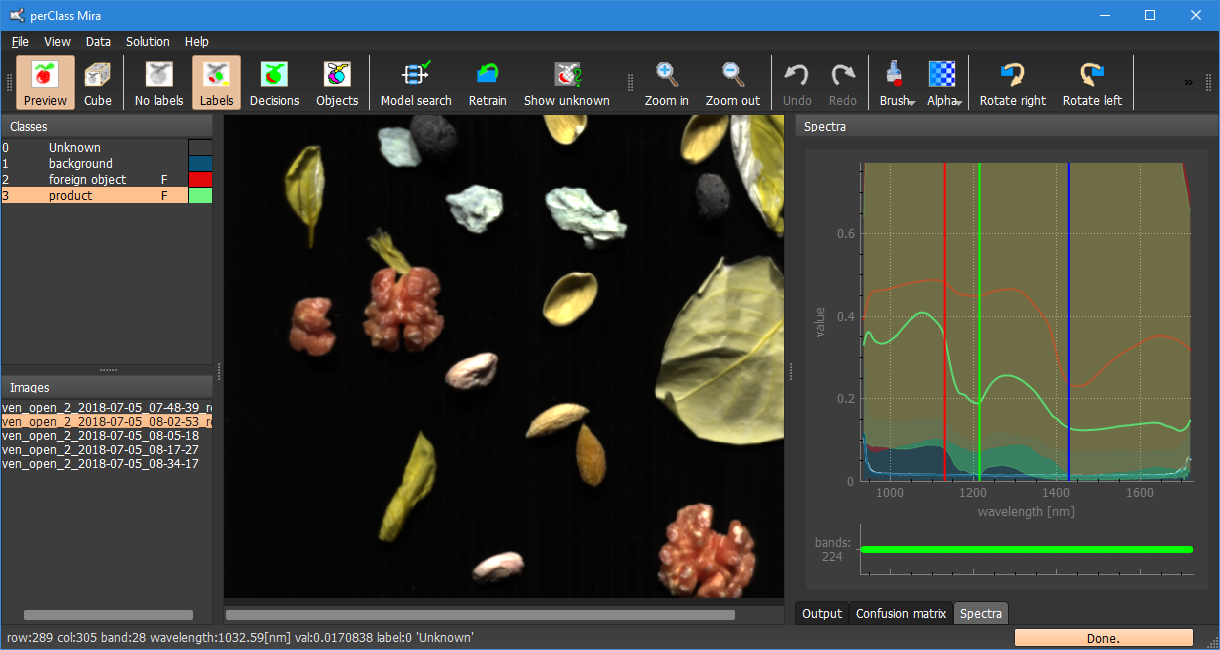Switch to the Confusion matrix tab

tap(900, 614)
